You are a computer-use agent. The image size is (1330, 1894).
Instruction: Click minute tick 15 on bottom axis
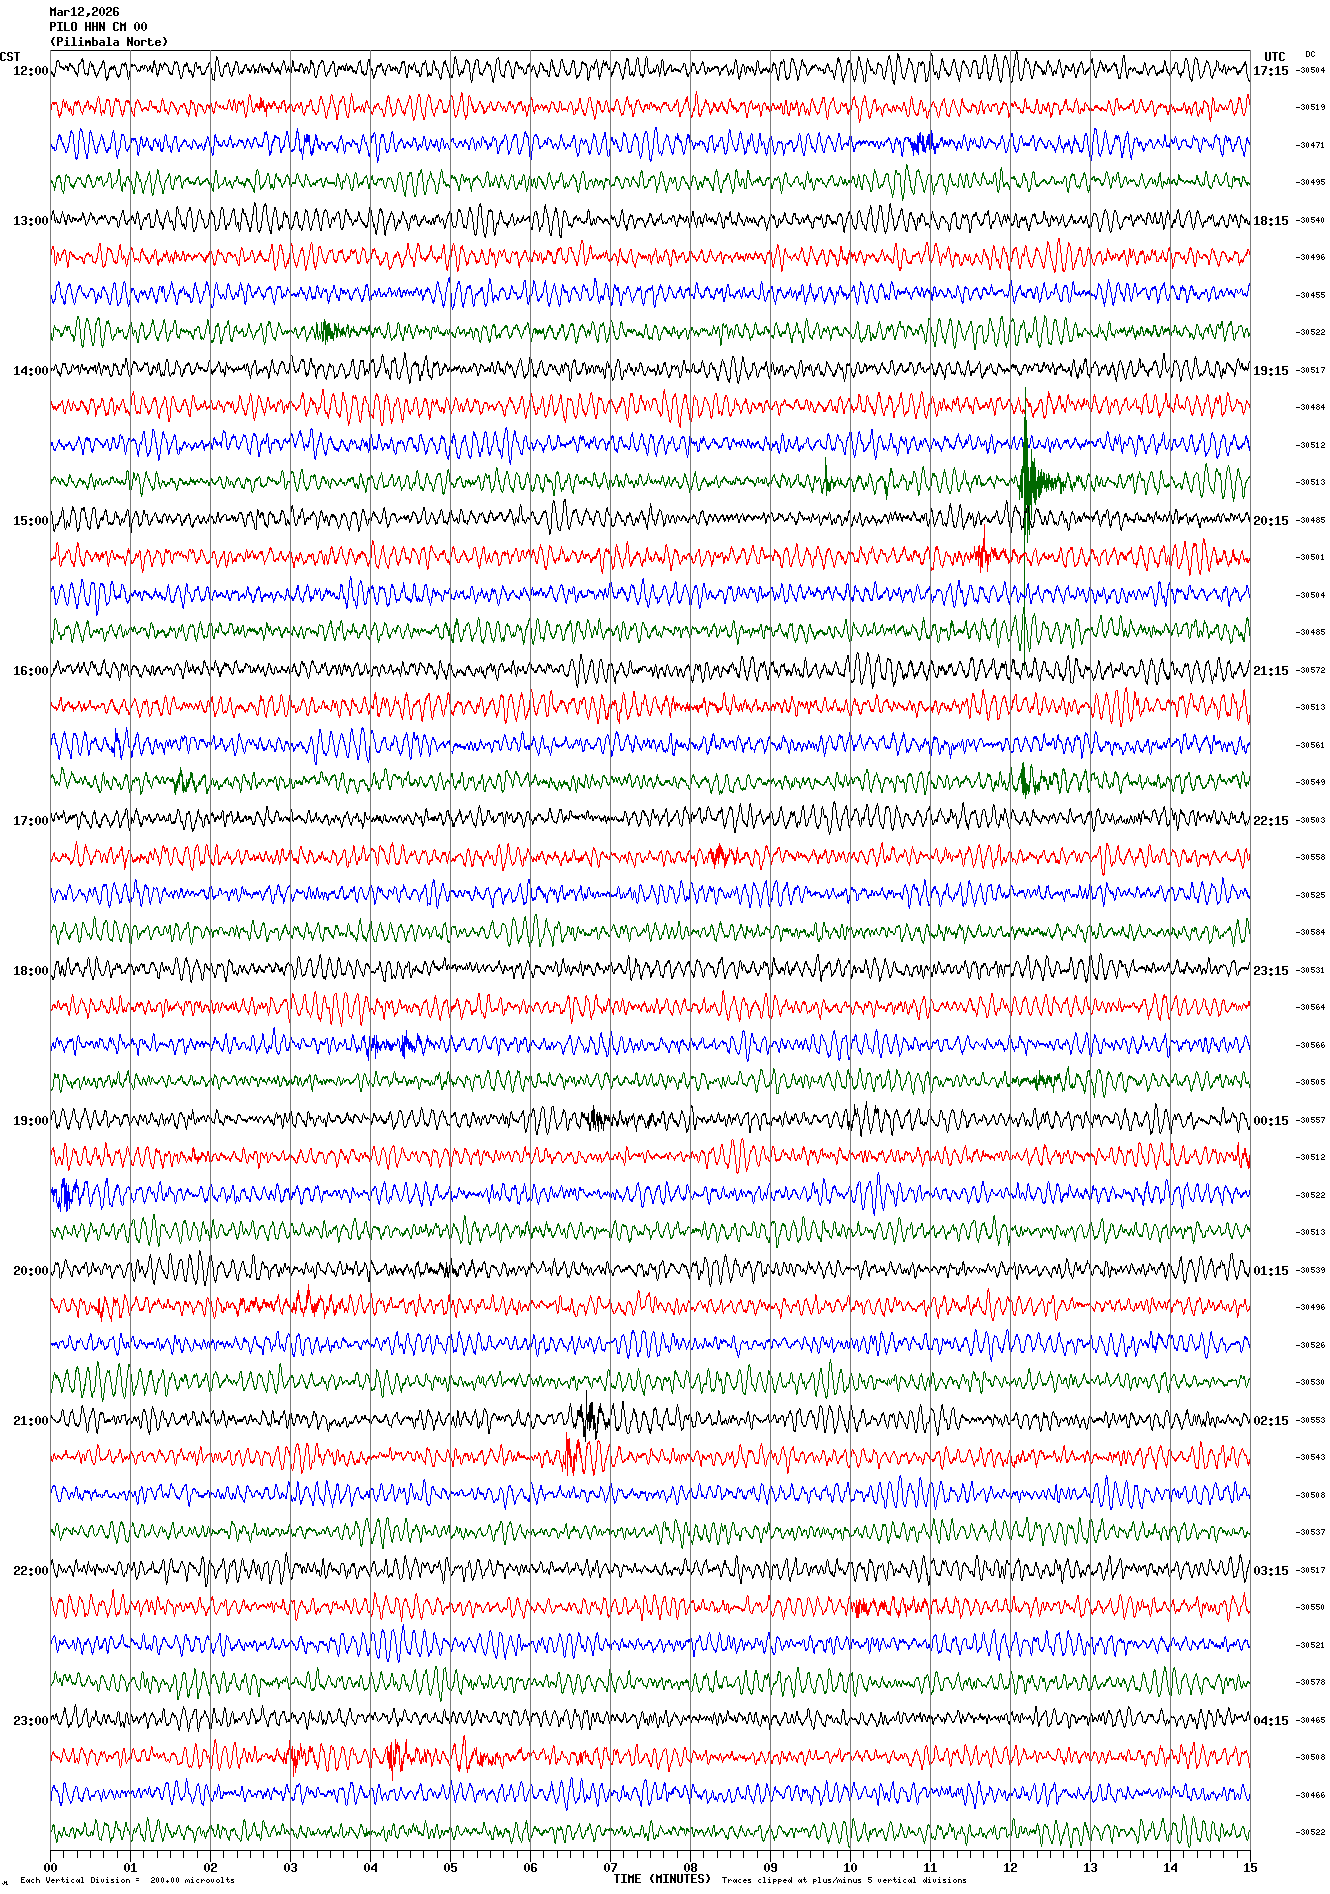[x=1250, y=1867]
